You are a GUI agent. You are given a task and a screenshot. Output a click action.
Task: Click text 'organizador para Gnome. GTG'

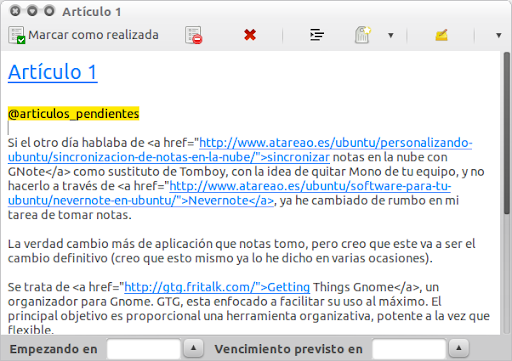click(x=95, y=302)
